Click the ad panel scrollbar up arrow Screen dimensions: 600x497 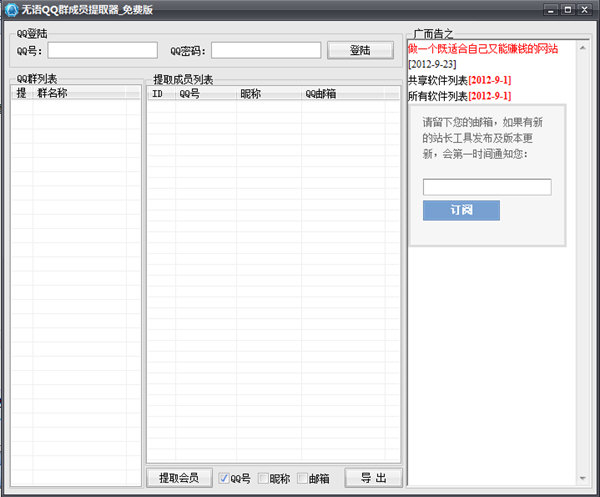582,48
